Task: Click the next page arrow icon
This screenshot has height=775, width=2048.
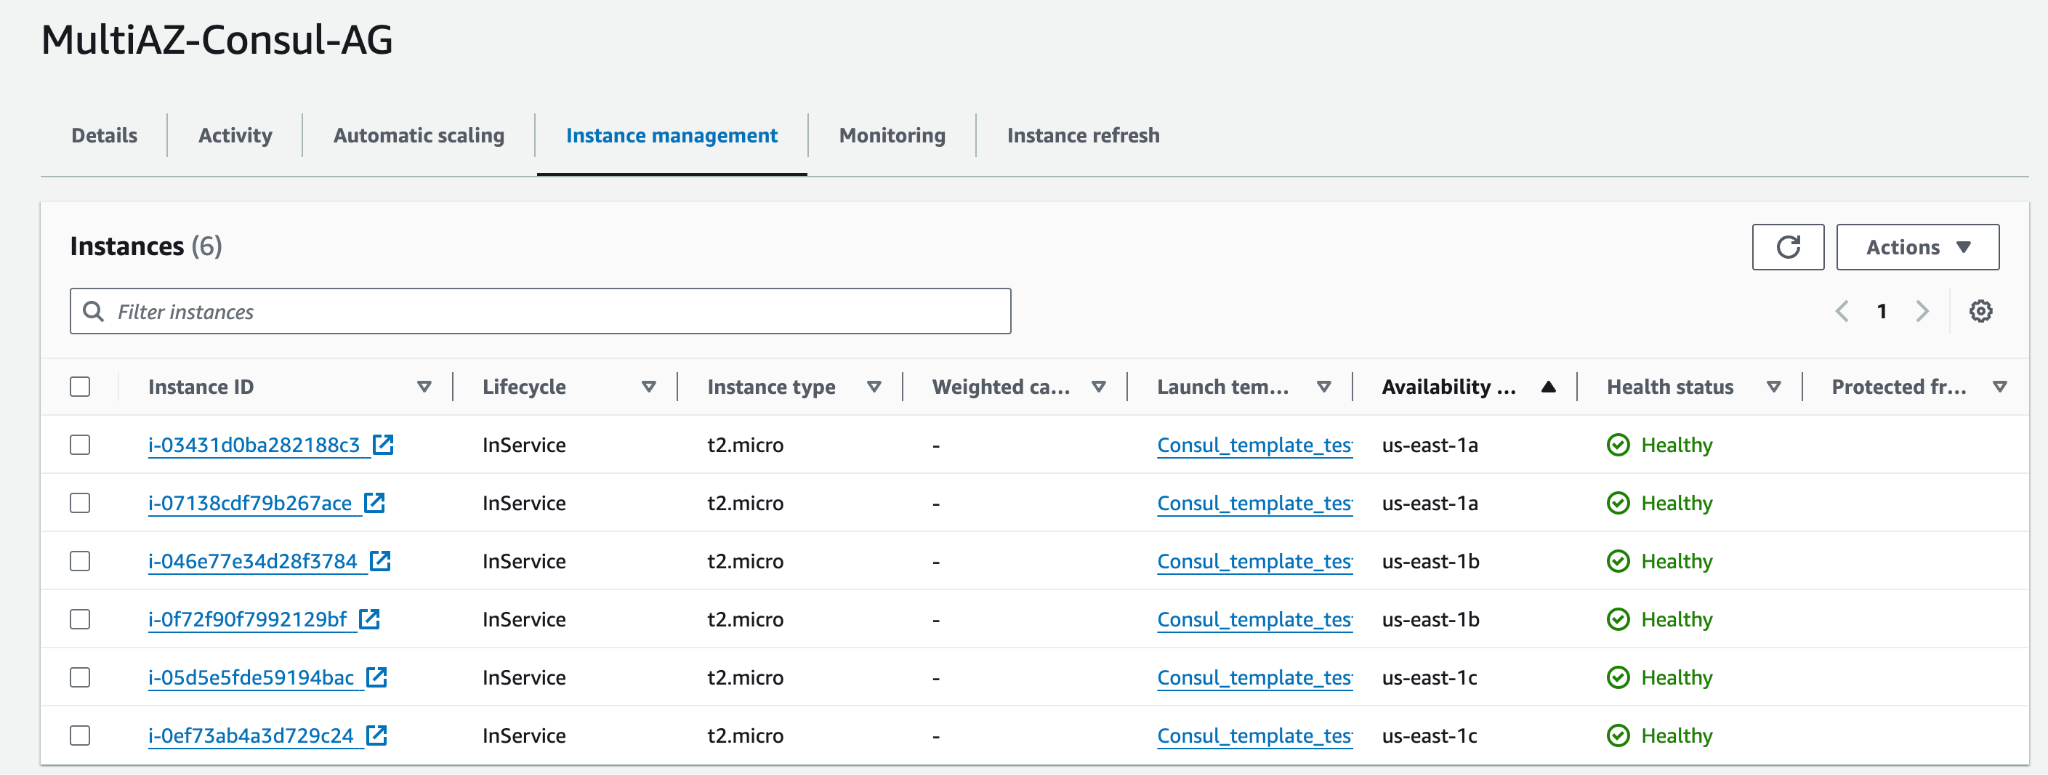Action: tap(1922, 311)
